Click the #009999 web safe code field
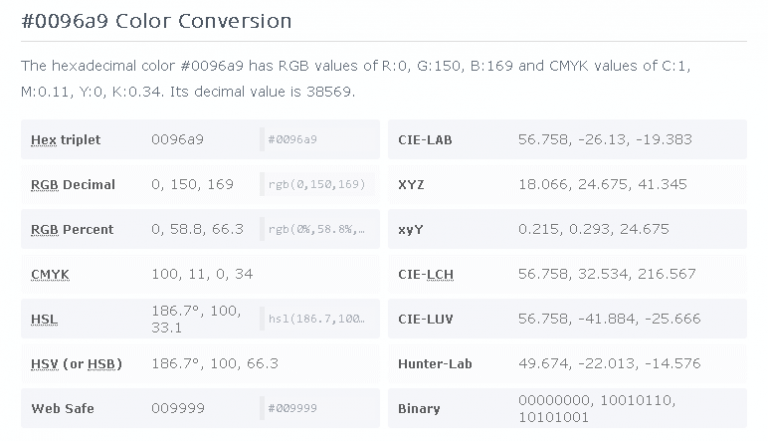 tap(318, 408)
